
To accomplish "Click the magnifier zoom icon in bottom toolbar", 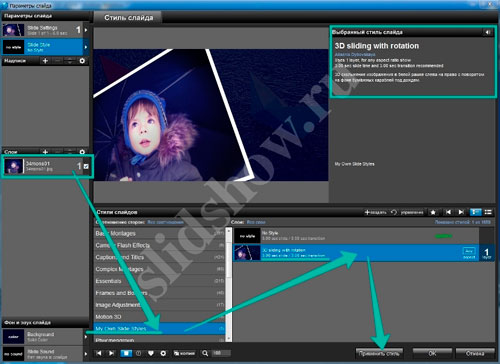I will (x=205, y=353).
